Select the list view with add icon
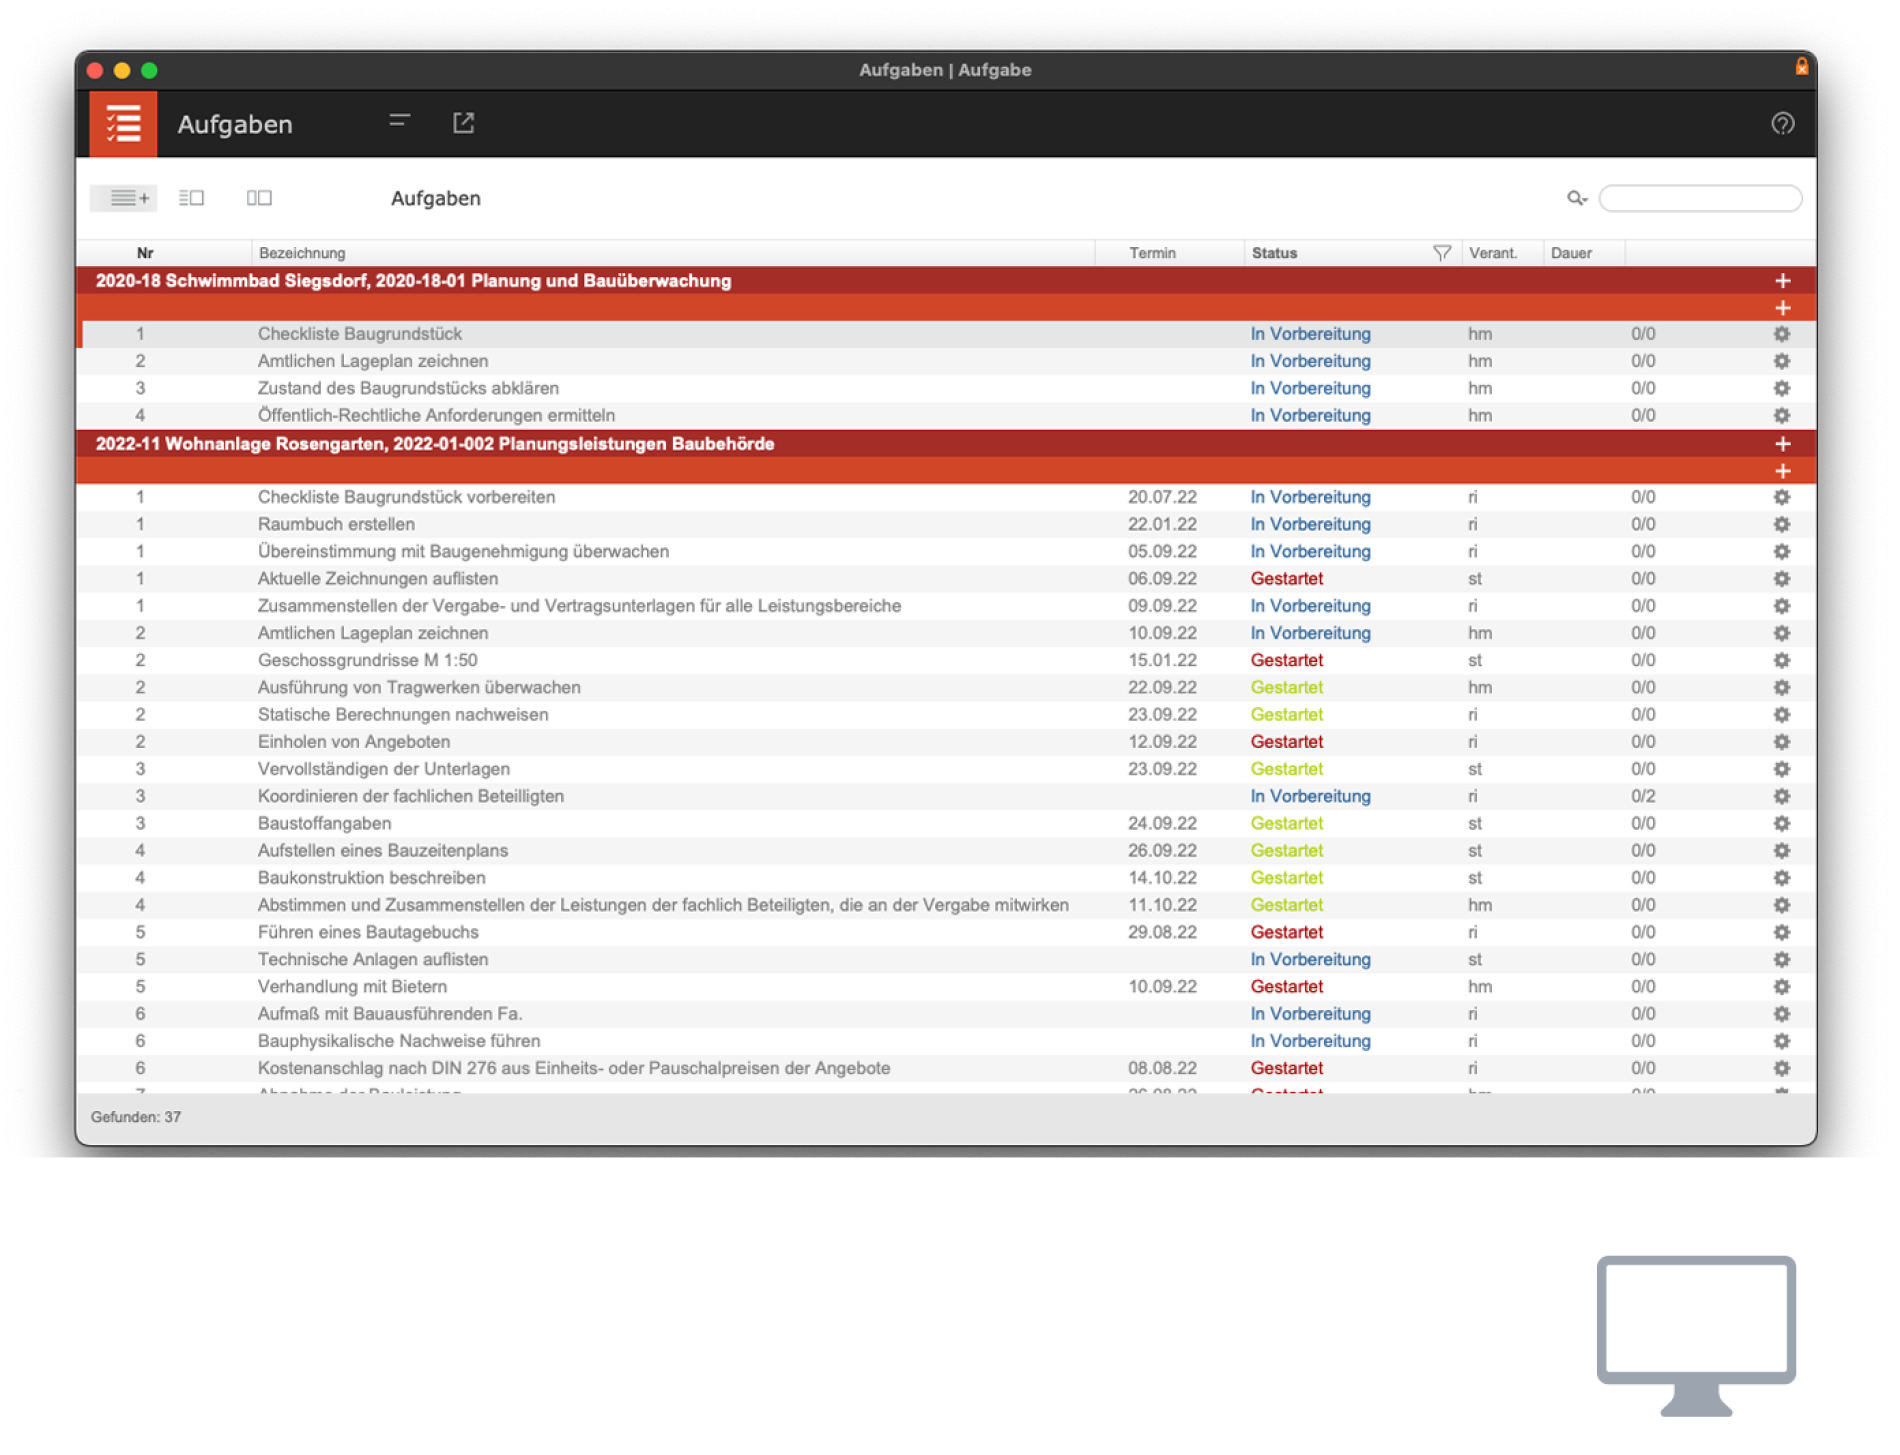The image size is (1900, 1455). point(125,198)
